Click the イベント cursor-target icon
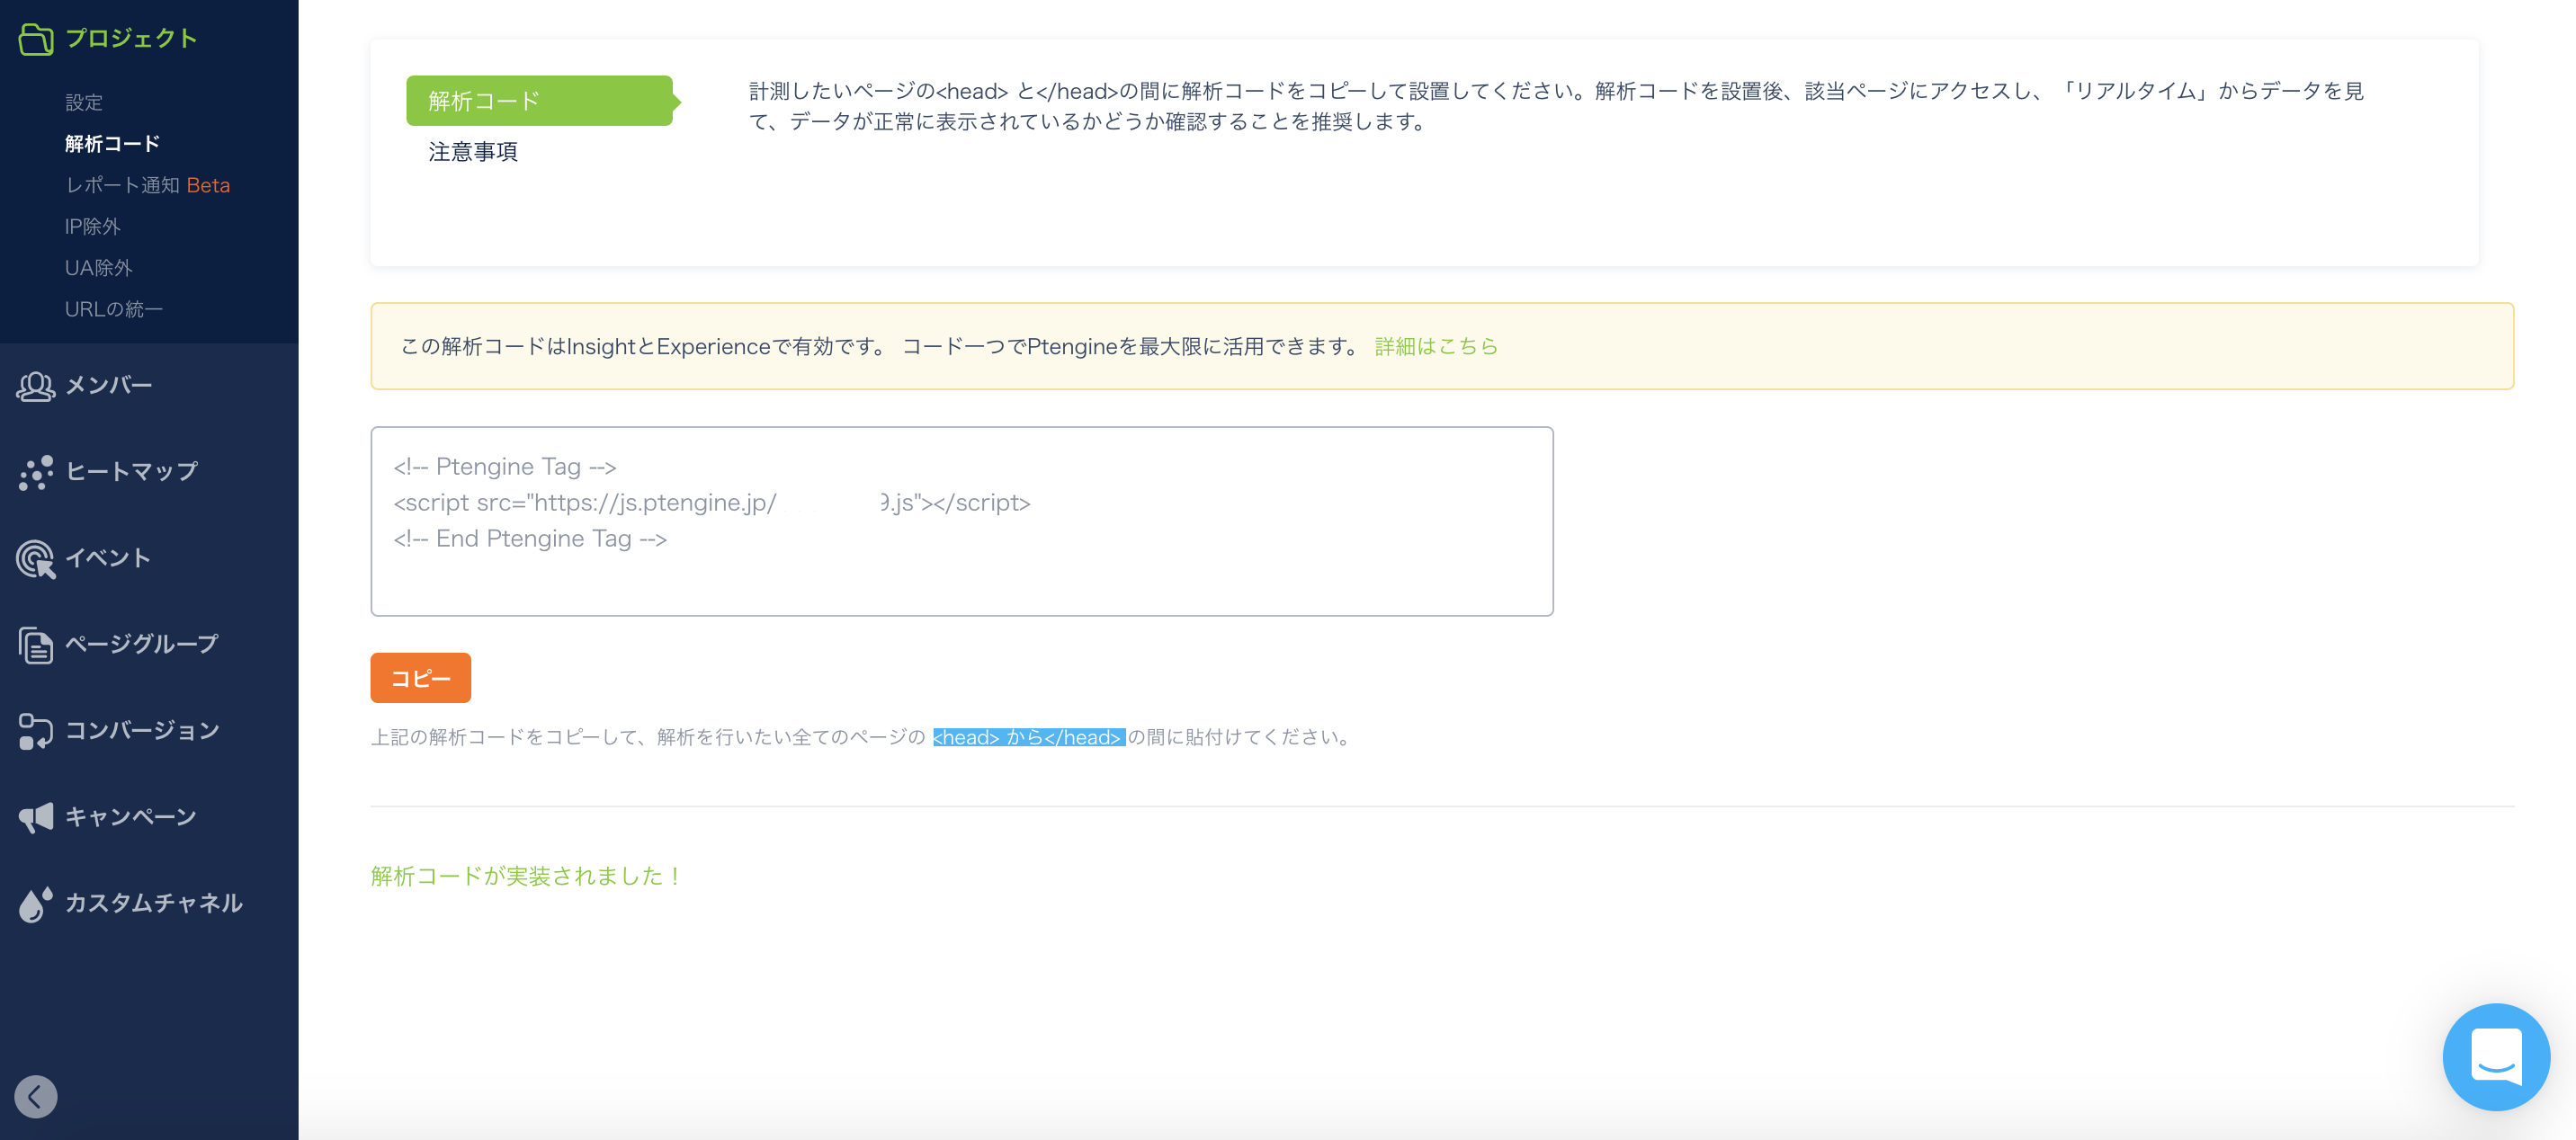This screenshot has width=2576, height=1140. point(36,559)
